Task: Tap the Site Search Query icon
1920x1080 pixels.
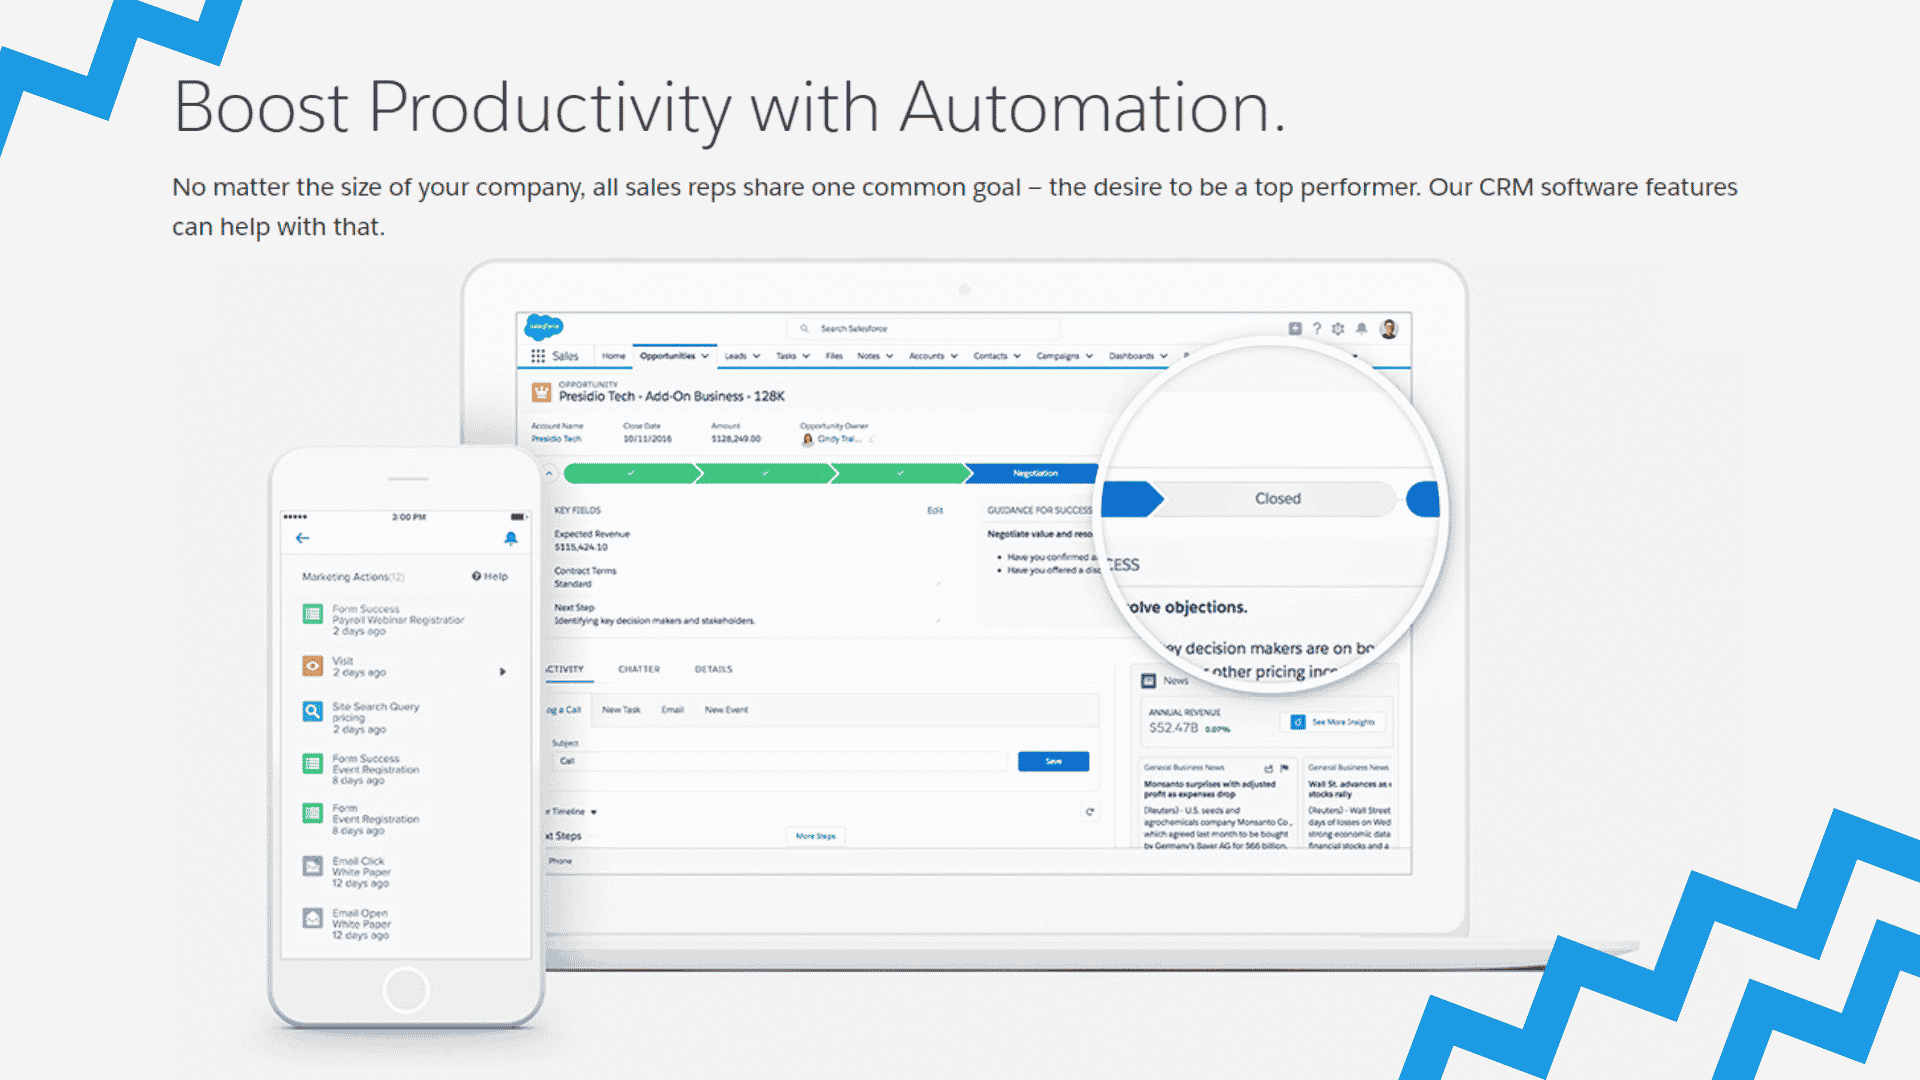Action: pos(313,711)
